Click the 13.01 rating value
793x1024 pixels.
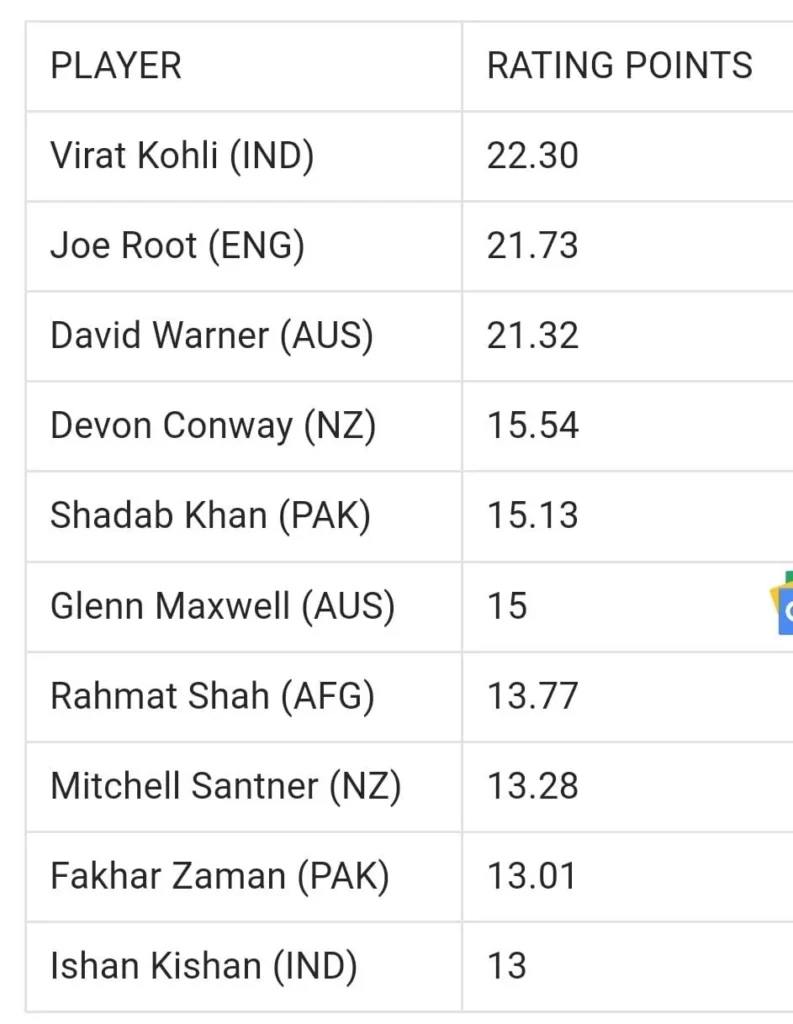click(x=531, y=876)
